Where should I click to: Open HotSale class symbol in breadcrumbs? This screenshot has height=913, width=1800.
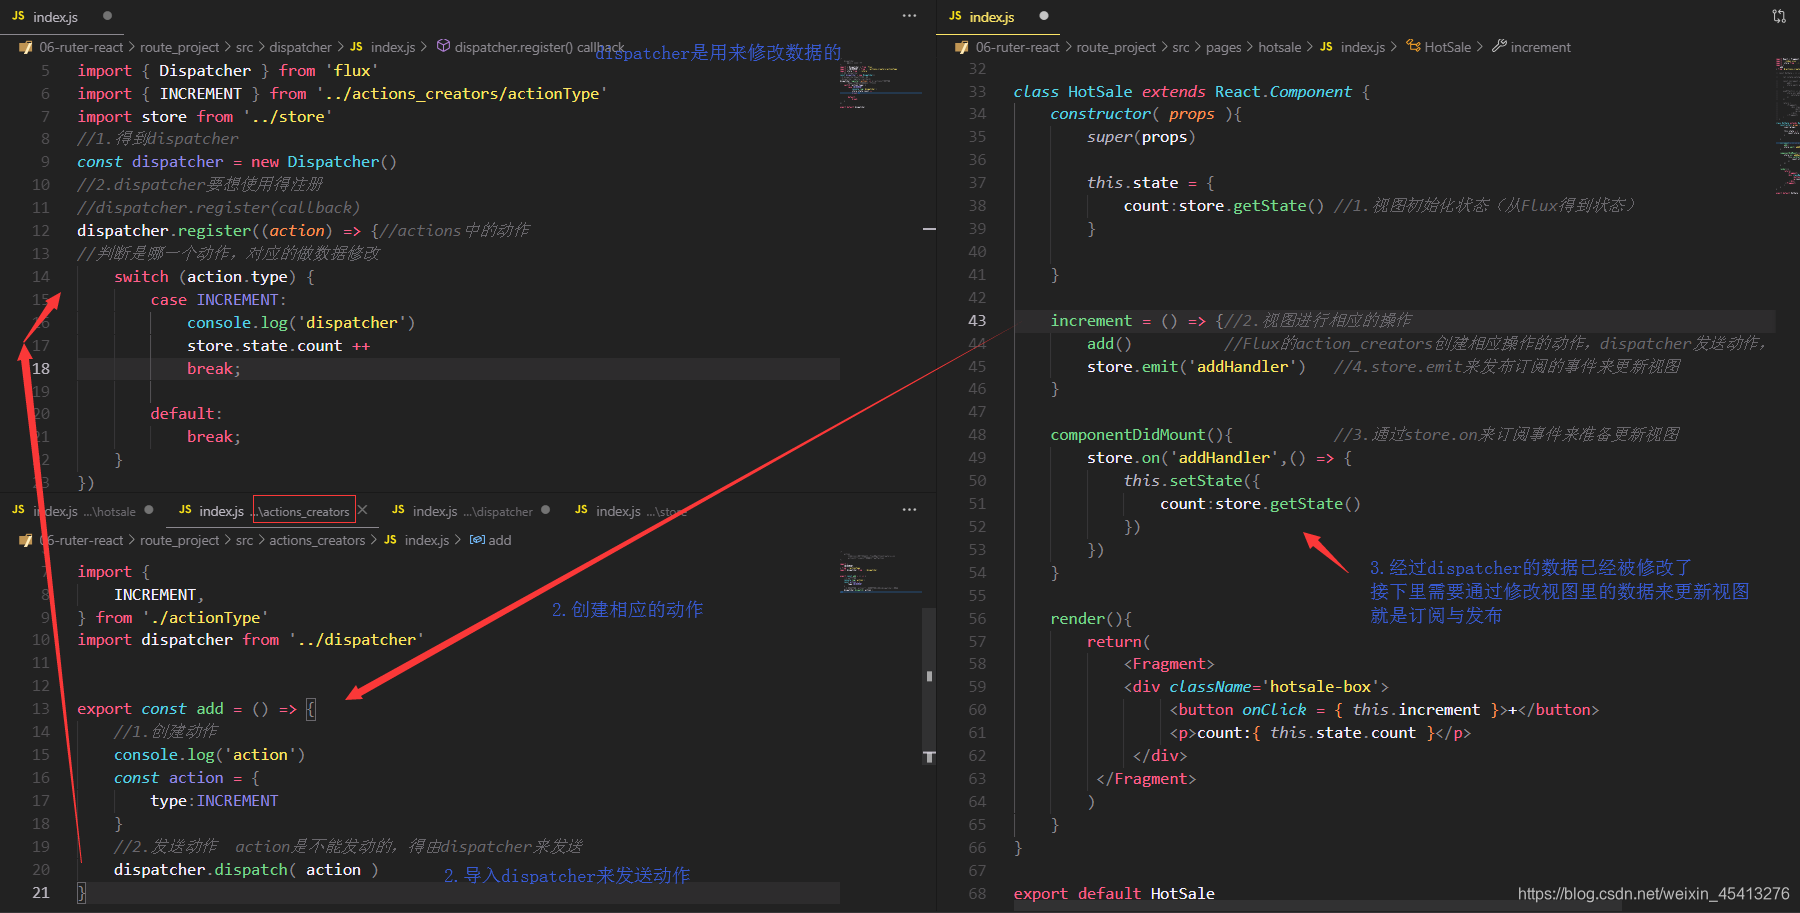point(1439,47)
